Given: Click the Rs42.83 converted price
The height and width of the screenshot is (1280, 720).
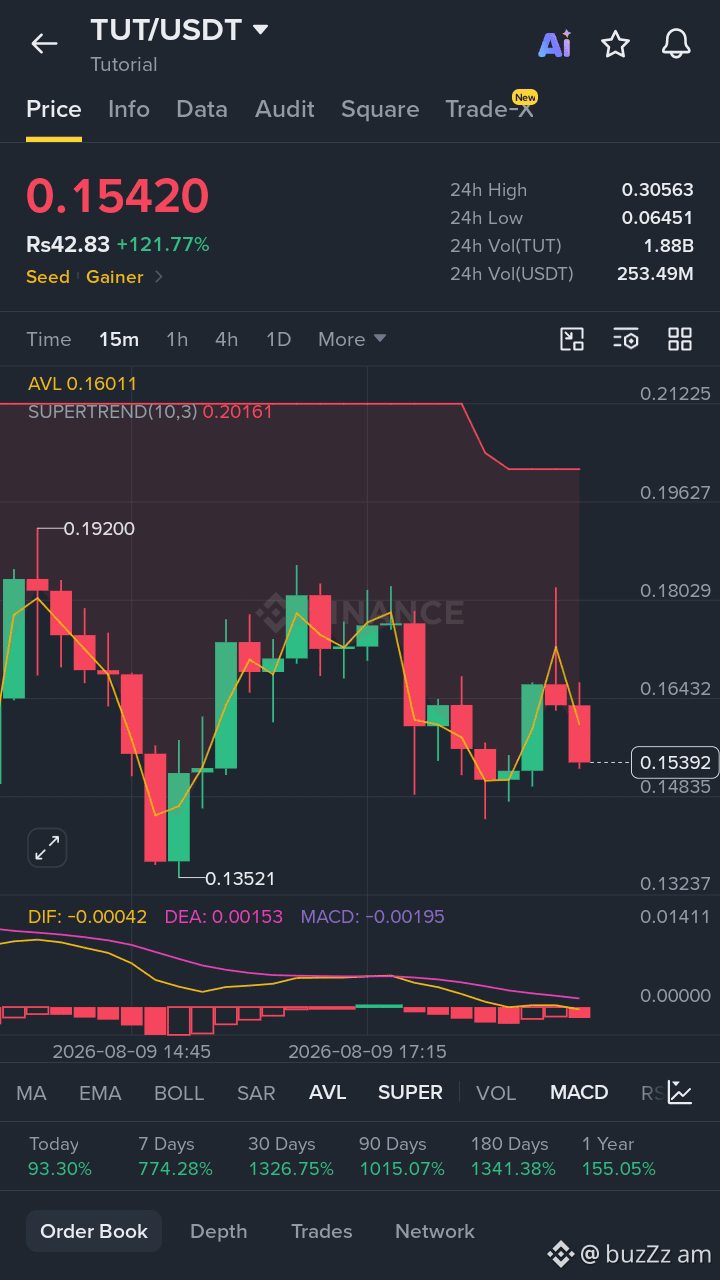Looking at the screenshot, I should click(68, 244).
